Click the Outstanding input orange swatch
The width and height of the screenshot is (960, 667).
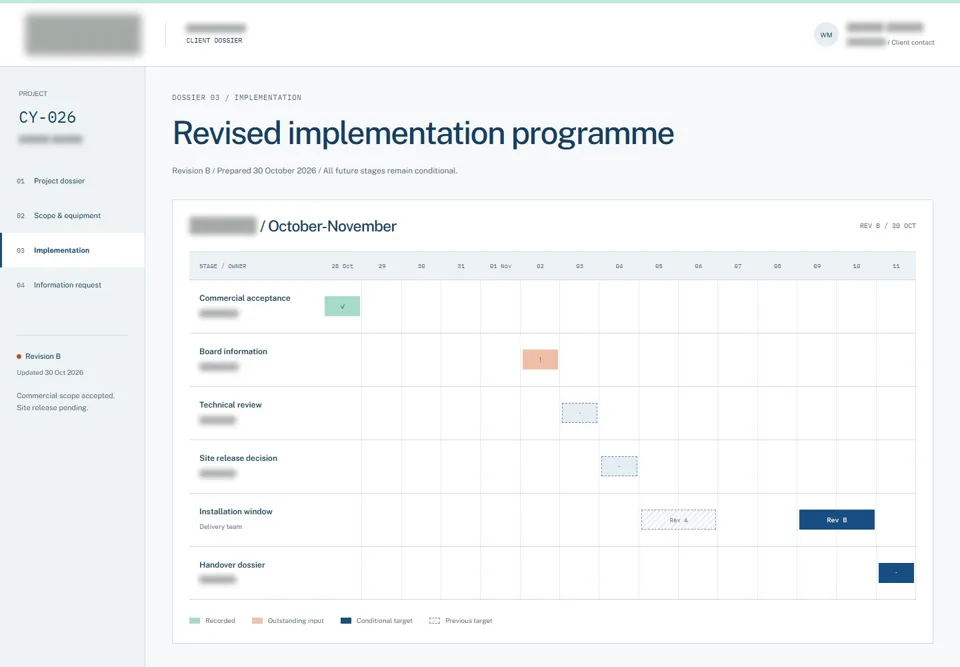click(257, 620)
